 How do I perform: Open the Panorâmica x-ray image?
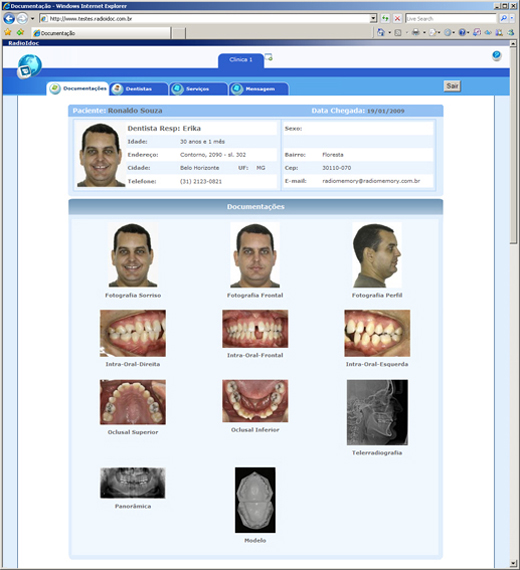tap(133, 483)
